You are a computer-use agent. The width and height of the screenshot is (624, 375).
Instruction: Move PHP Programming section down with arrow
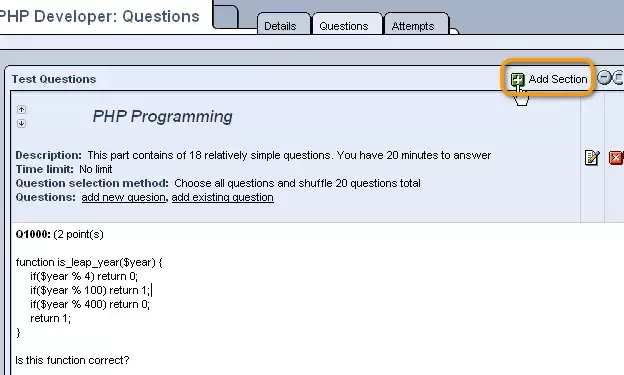point(21,123)
